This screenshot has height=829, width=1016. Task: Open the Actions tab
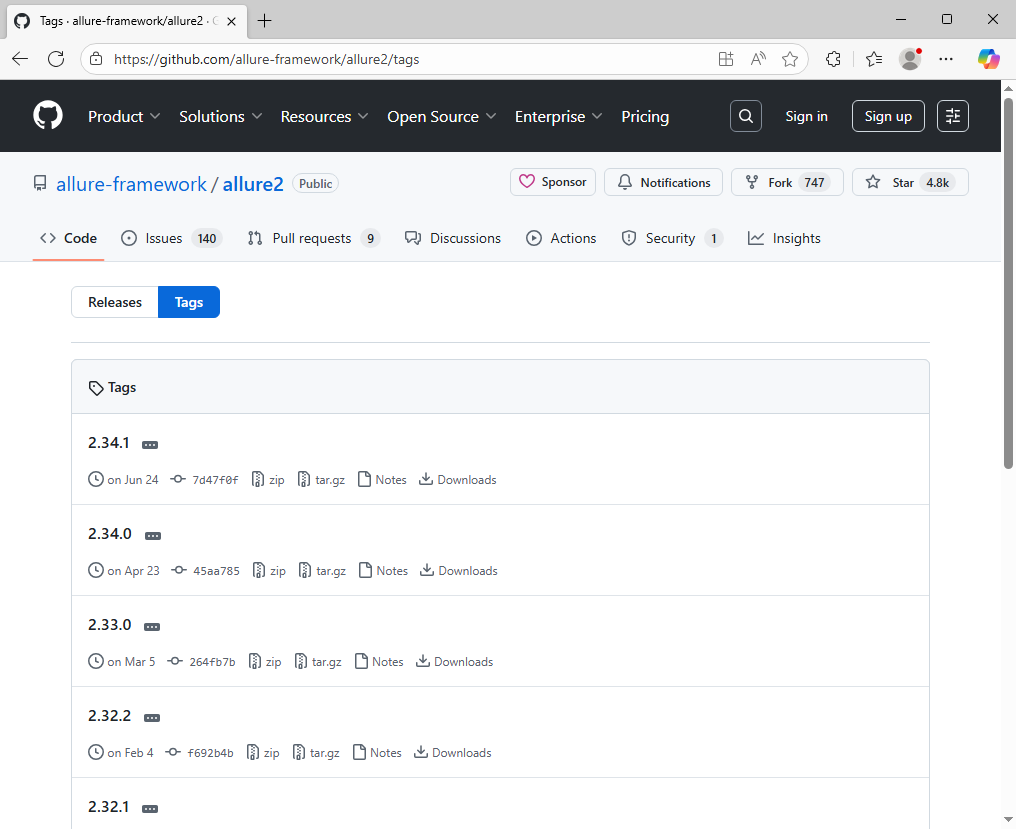coord(561,238)
